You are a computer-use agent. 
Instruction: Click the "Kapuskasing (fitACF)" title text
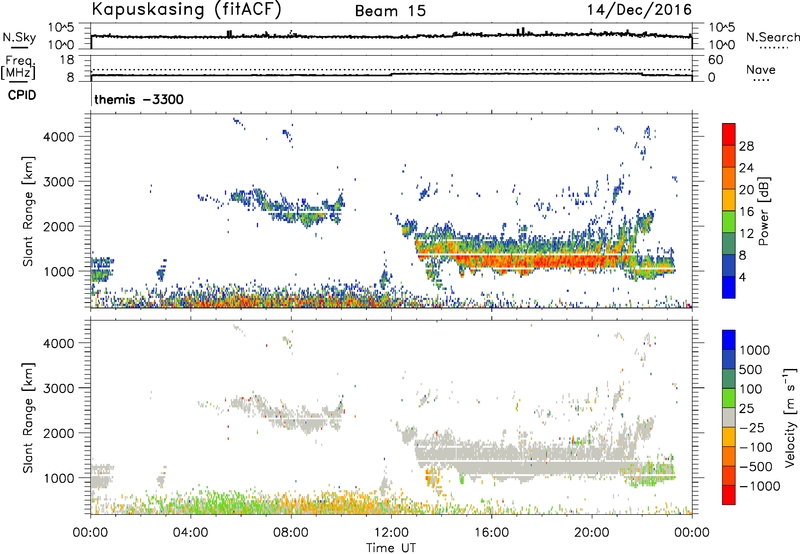pyautogui.click(x=186, y=9)
